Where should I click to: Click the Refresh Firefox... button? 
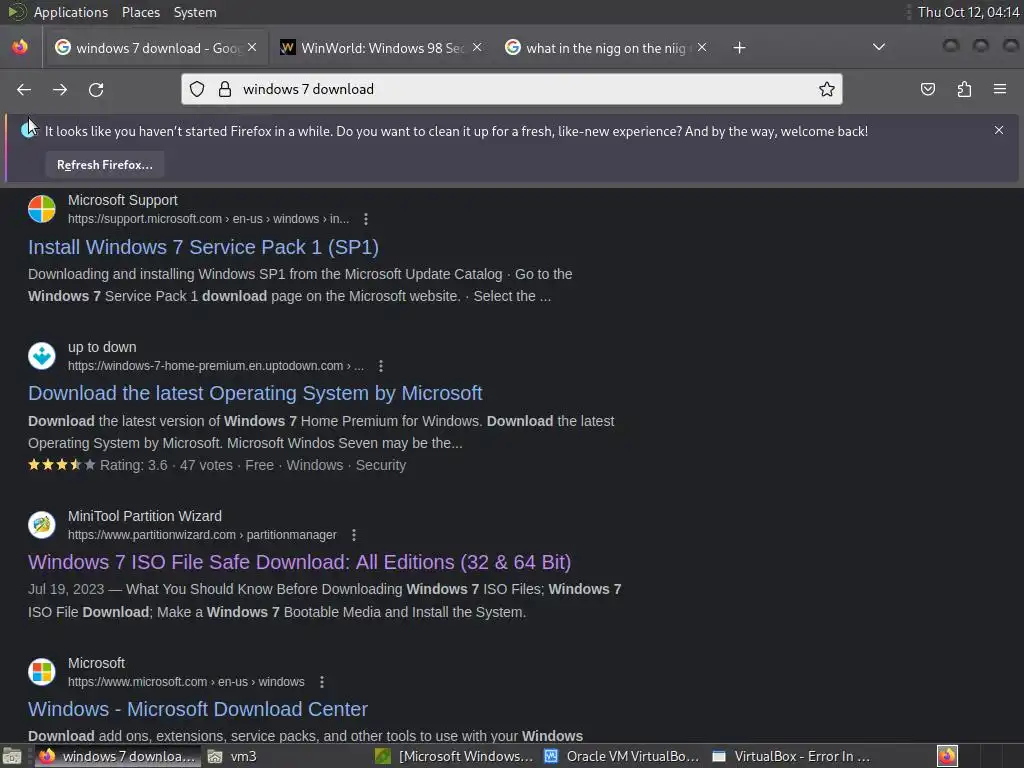tap(104, 165)
